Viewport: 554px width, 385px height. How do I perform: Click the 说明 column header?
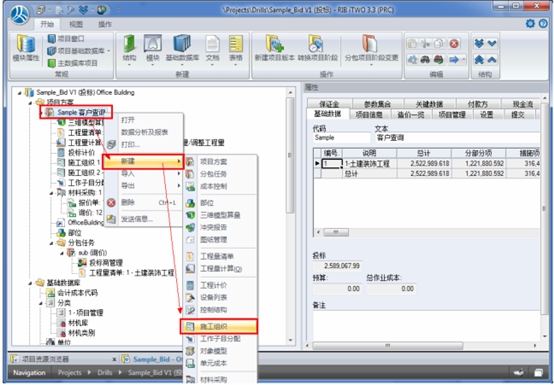[370, 153]
